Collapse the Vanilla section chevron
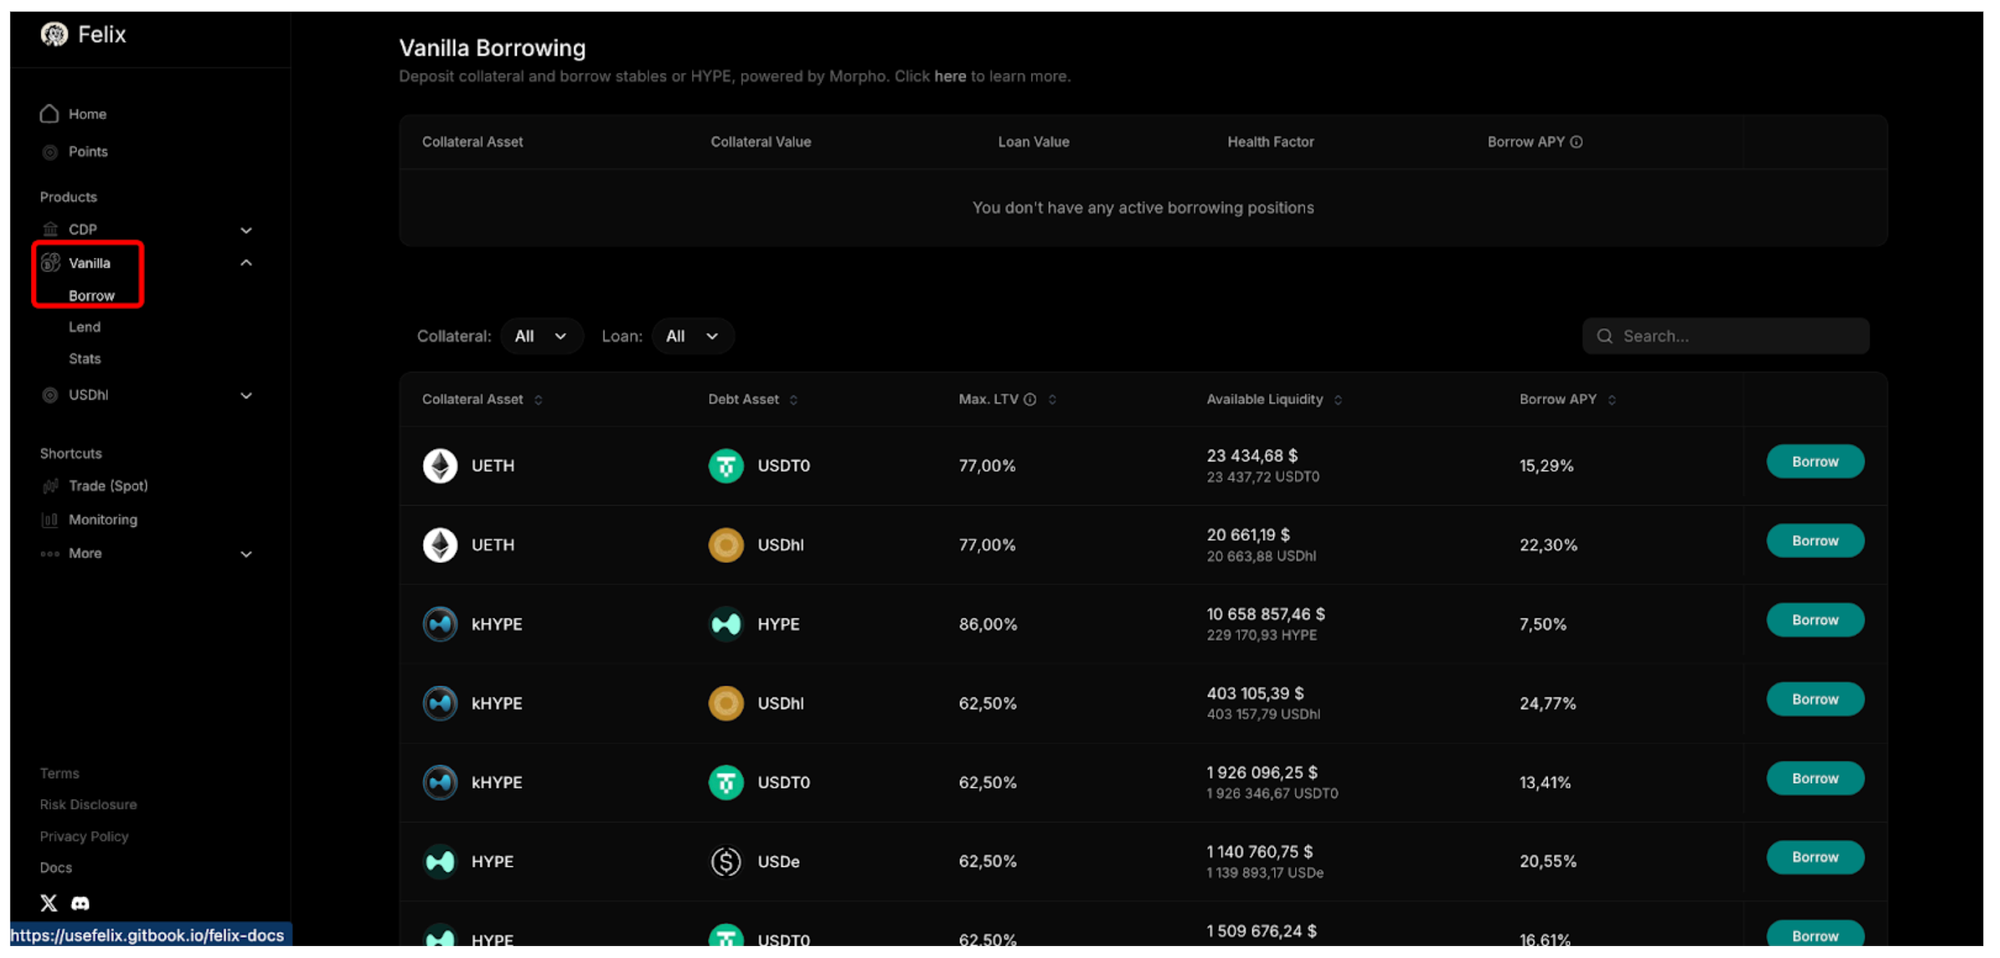2000x958 pixels. [x=246, y=263]
